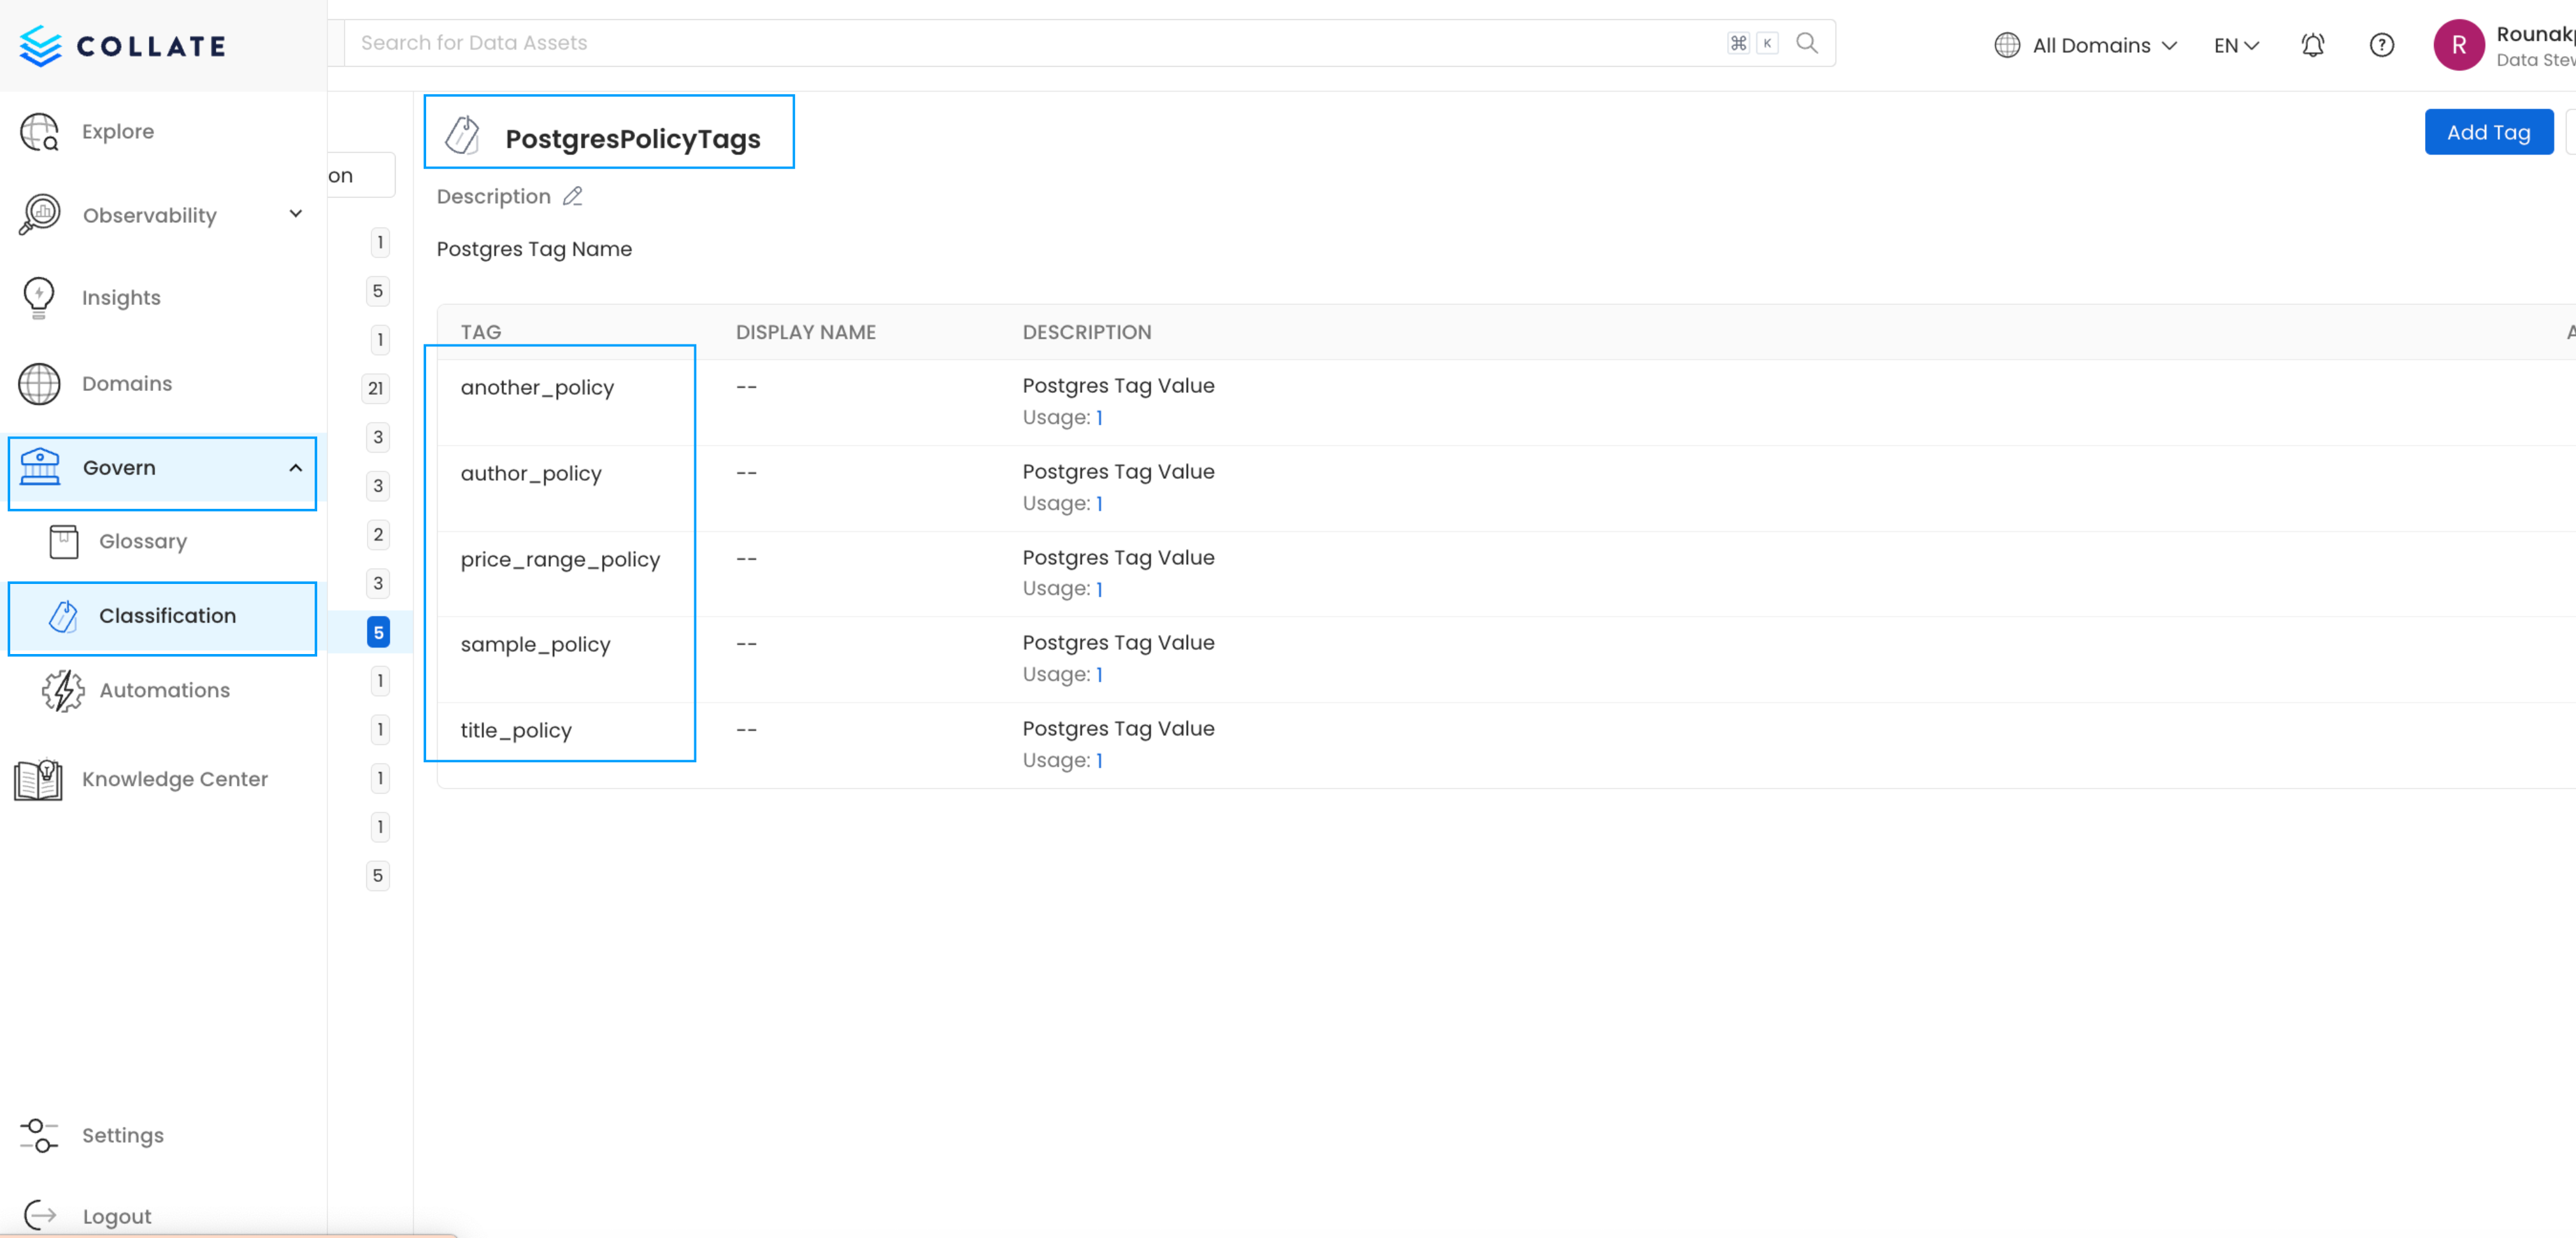Click the help question mark icon

coord(2380,45)
